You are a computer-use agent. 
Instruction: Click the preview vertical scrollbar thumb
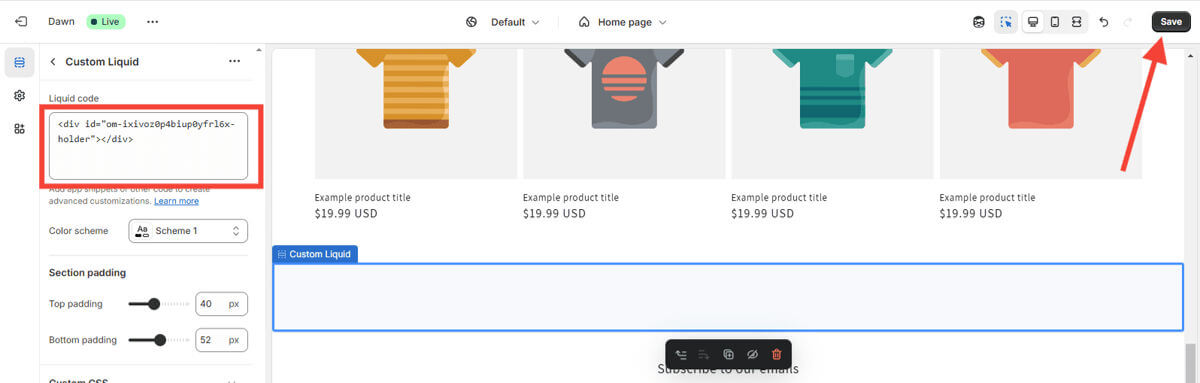[1191, 362]
